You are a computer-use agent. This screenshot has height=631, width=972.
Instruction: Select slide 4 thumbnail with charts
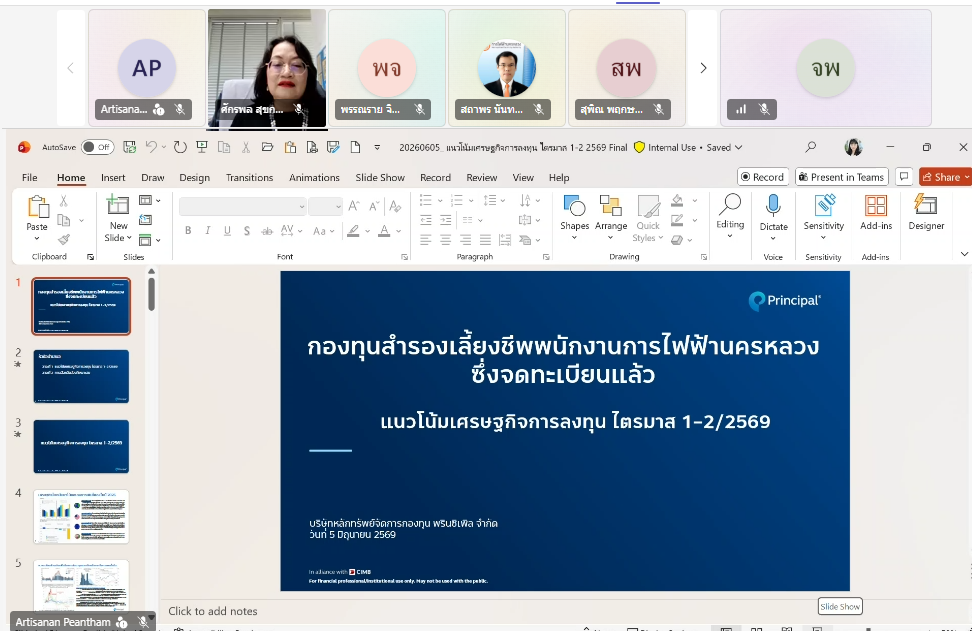[x=81, y=516]
